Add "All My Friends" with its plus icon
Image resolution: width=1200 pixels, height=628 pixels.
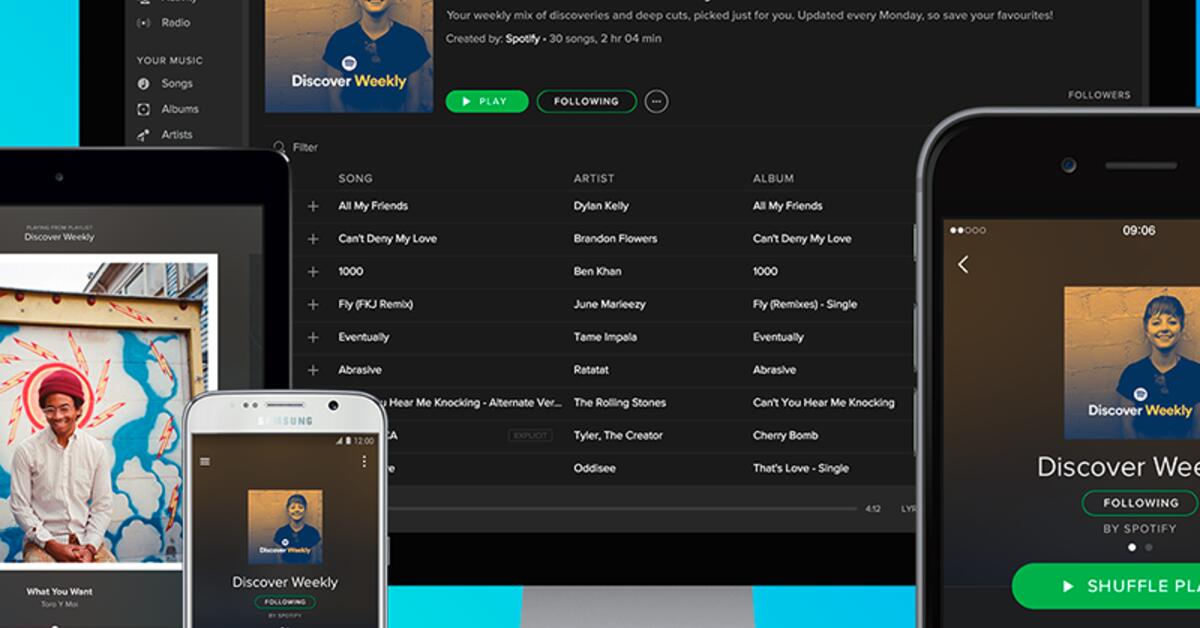pos(313,206)
